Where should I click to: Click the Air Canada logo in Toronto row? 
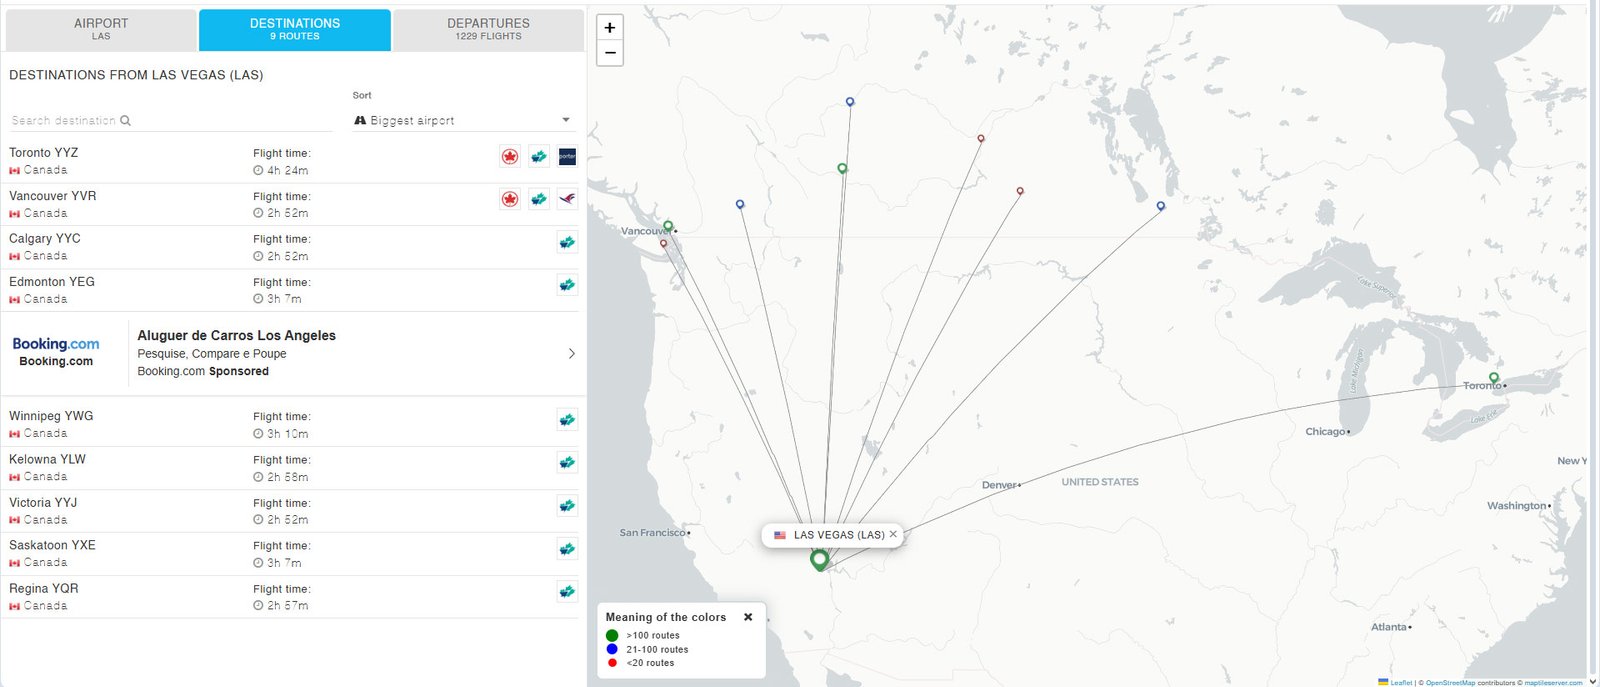click(510, 157)
